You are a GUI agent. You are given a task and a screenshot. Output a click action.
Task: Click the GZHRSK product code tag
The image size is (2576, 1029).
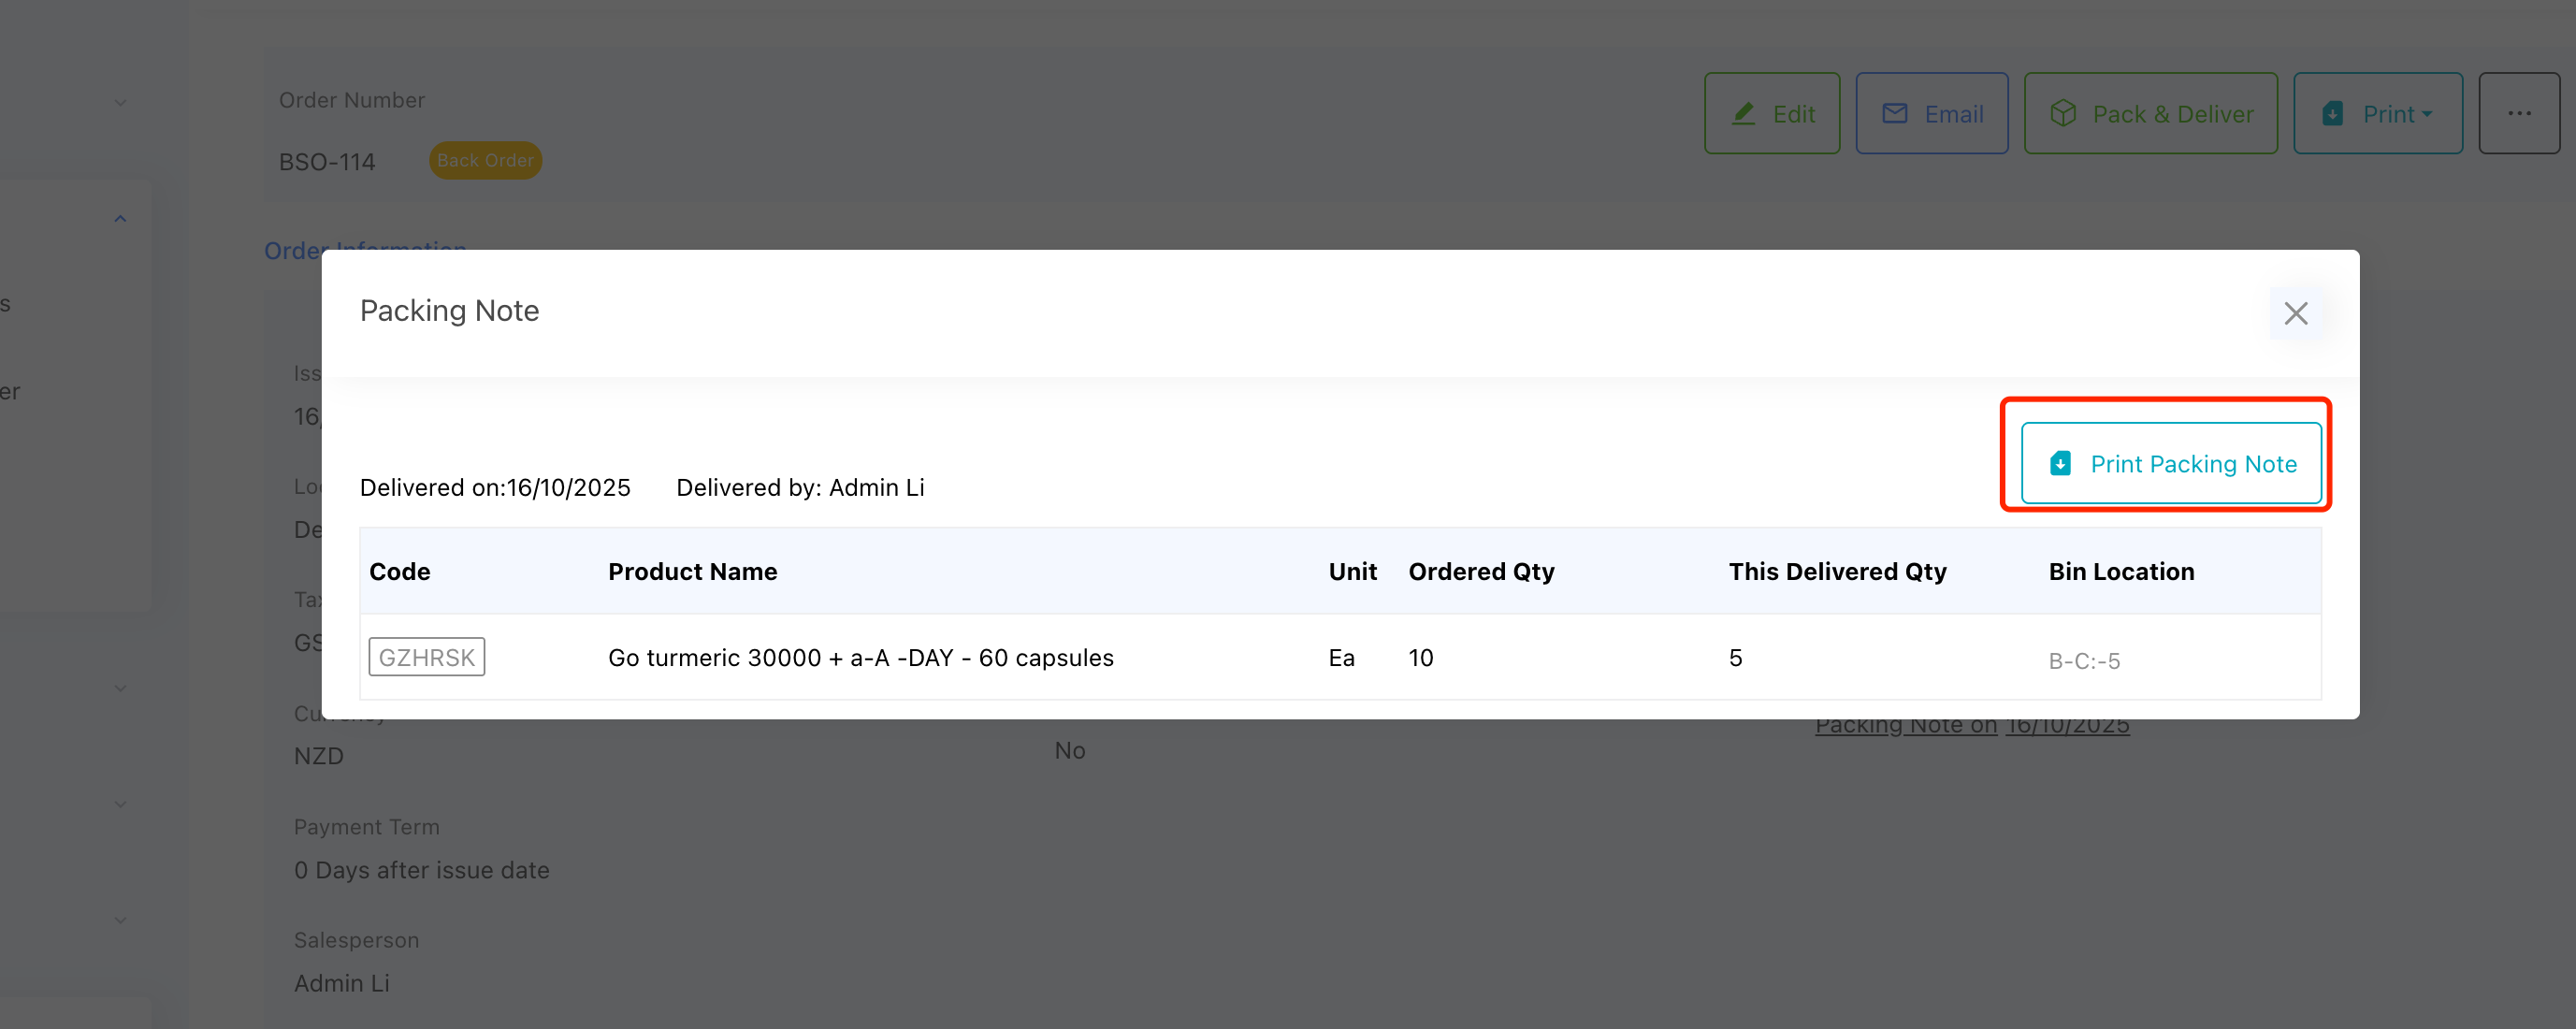click(426, 657)
